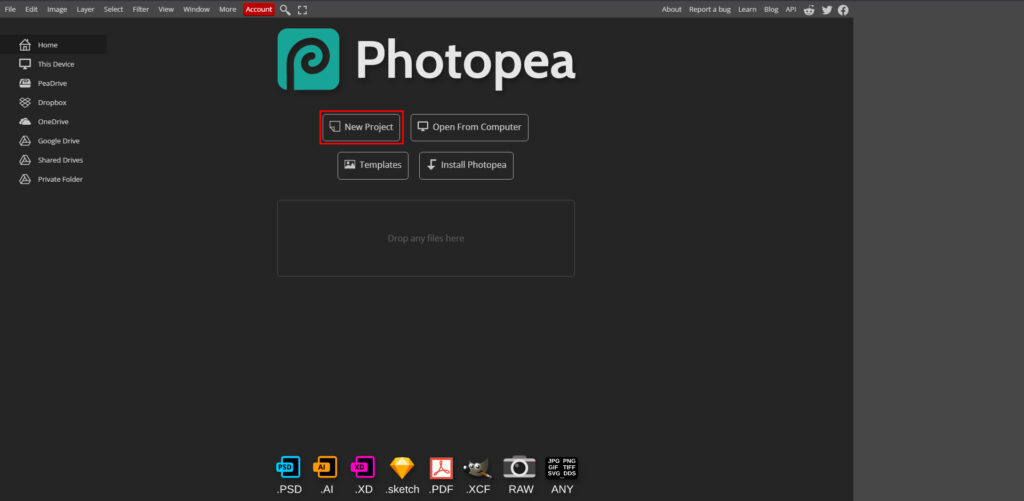The width and height of the screenshot is (1024, 501).
Task: Click the red Account button
Action: 259,9
